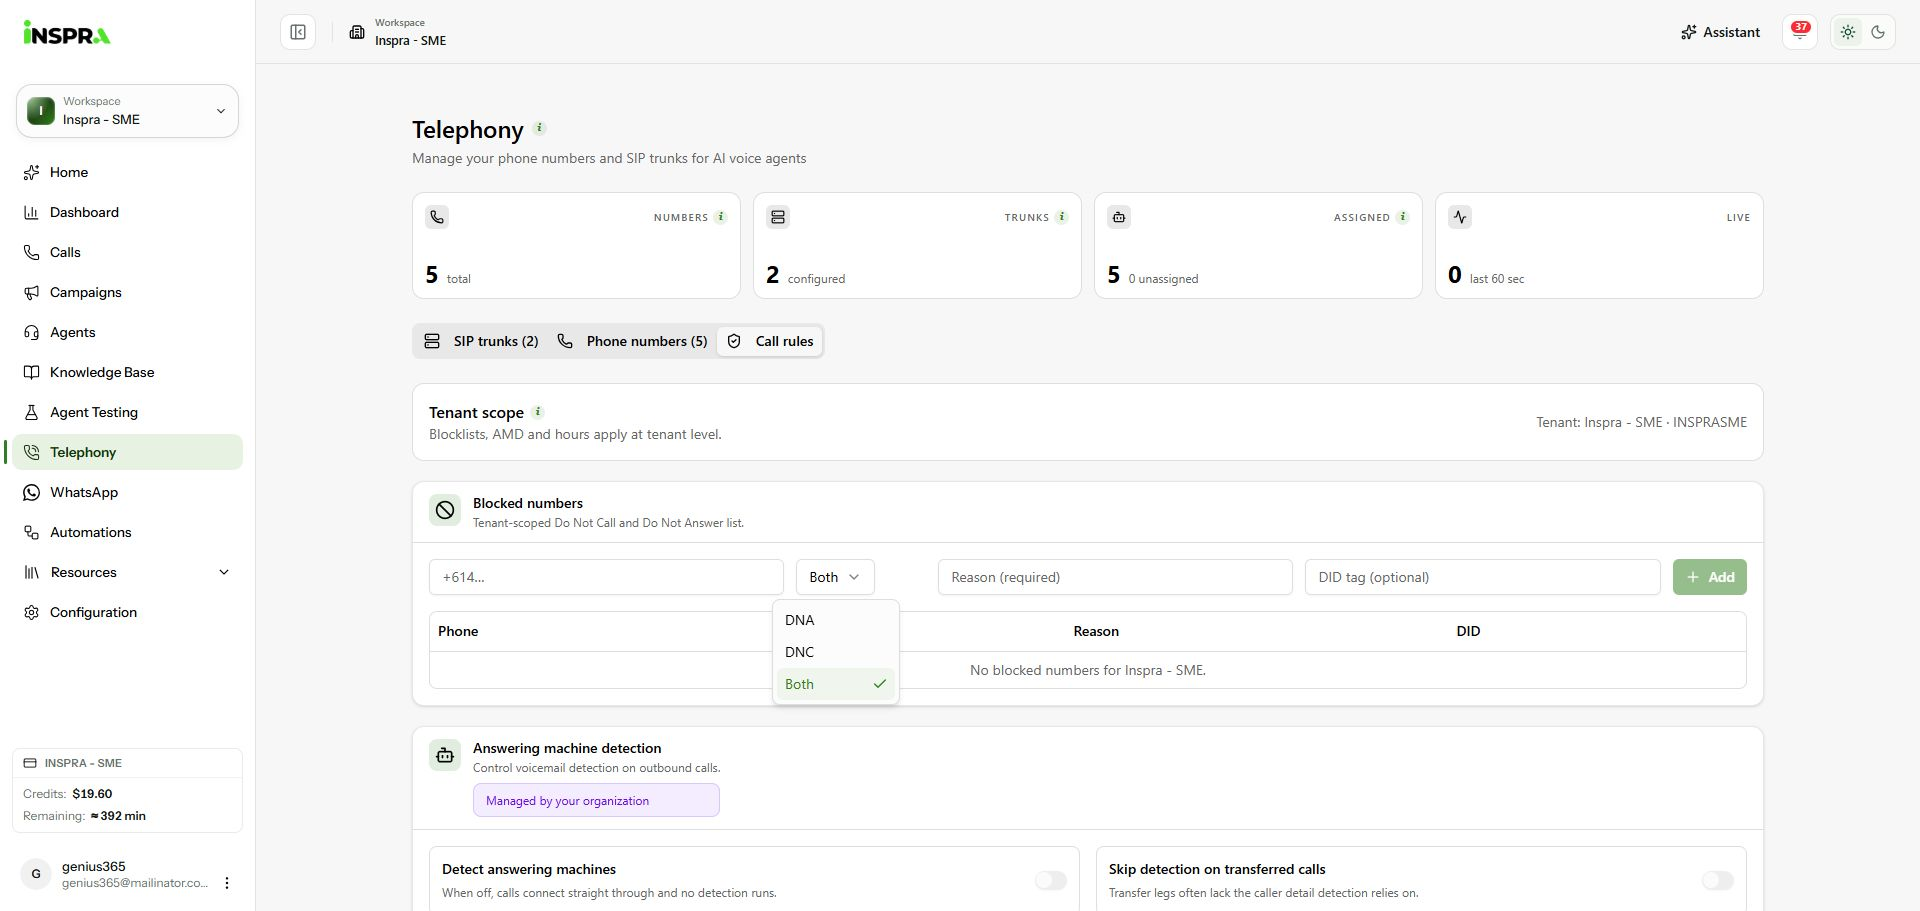Open the Workspace switcher in sidebar
The width and height of the screenshot is (1920, 911).
click(x=127, y=111)
